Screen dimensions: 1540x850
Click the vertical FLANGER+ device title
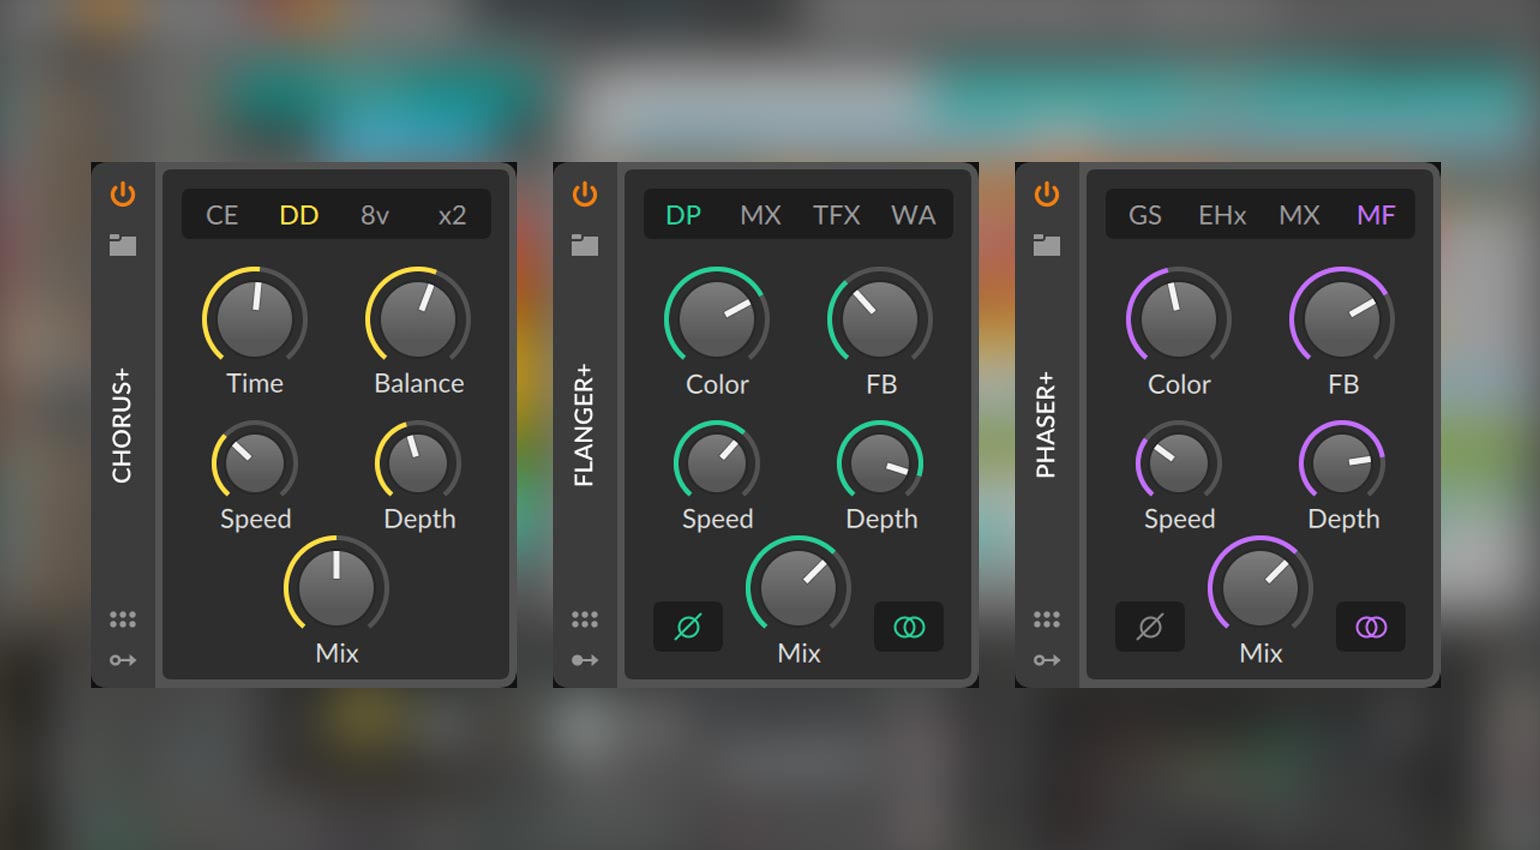584,426
